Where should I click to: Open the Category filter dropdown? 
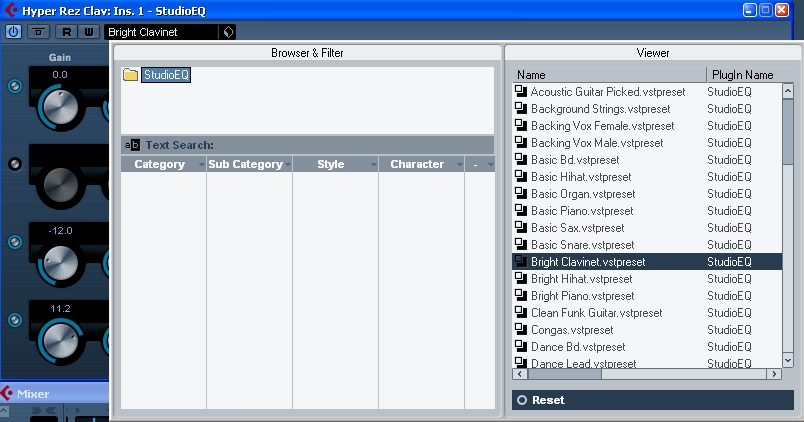(x=201, y=165)
